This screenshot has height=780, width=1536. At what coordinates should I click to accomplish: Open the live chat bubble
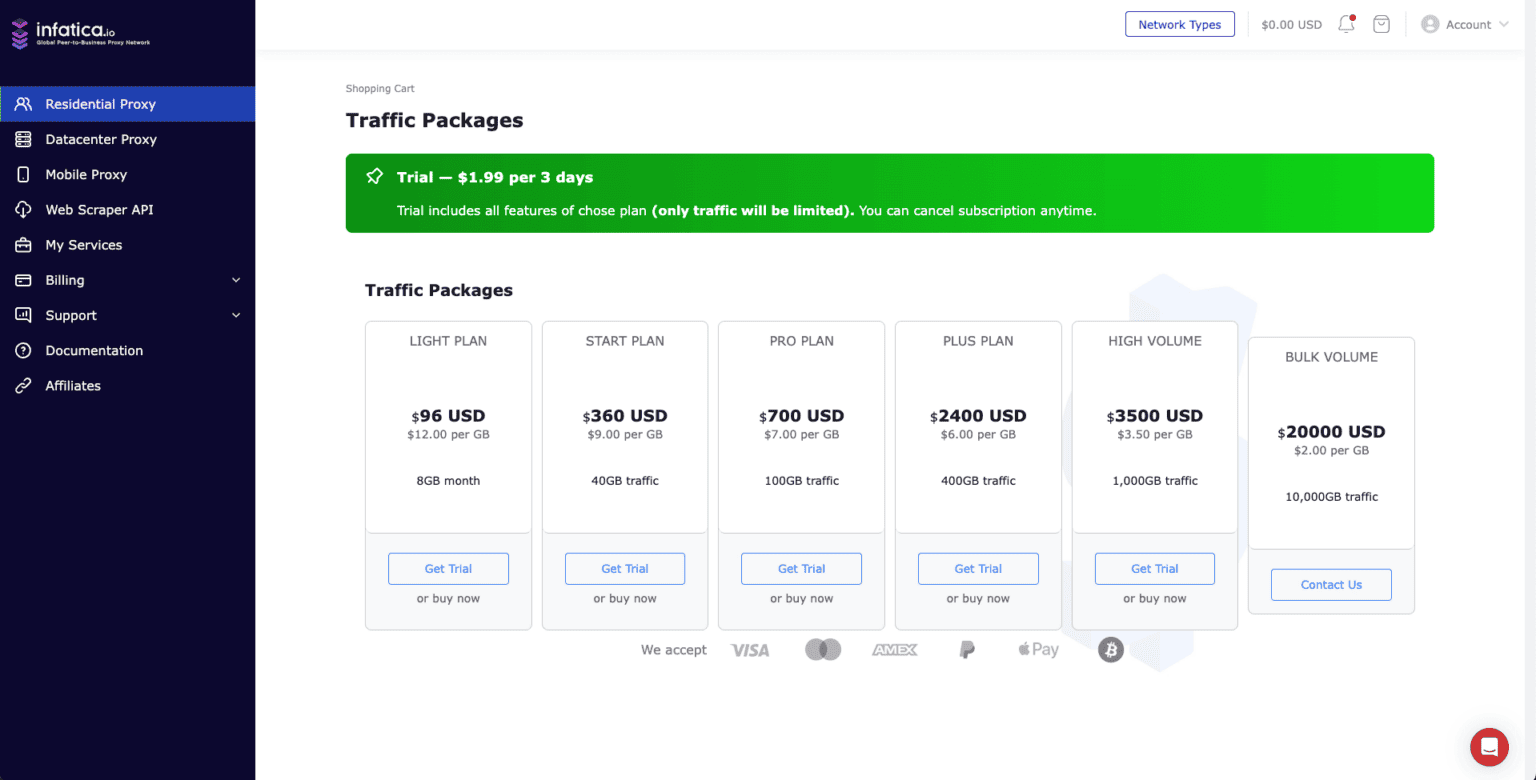click(1489, 747)
